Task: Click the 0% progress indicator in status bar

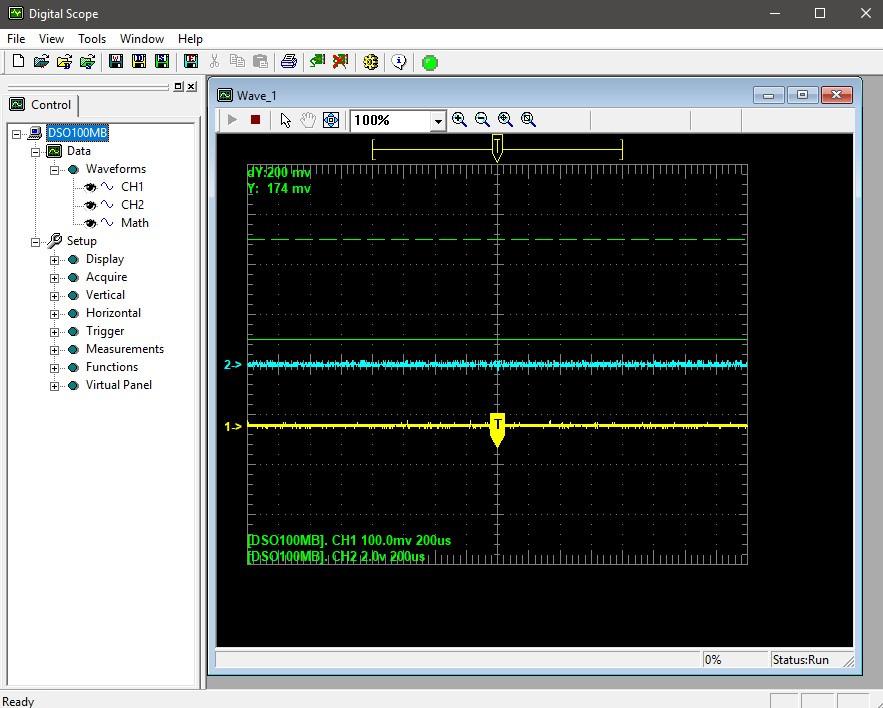Action: 735,659
